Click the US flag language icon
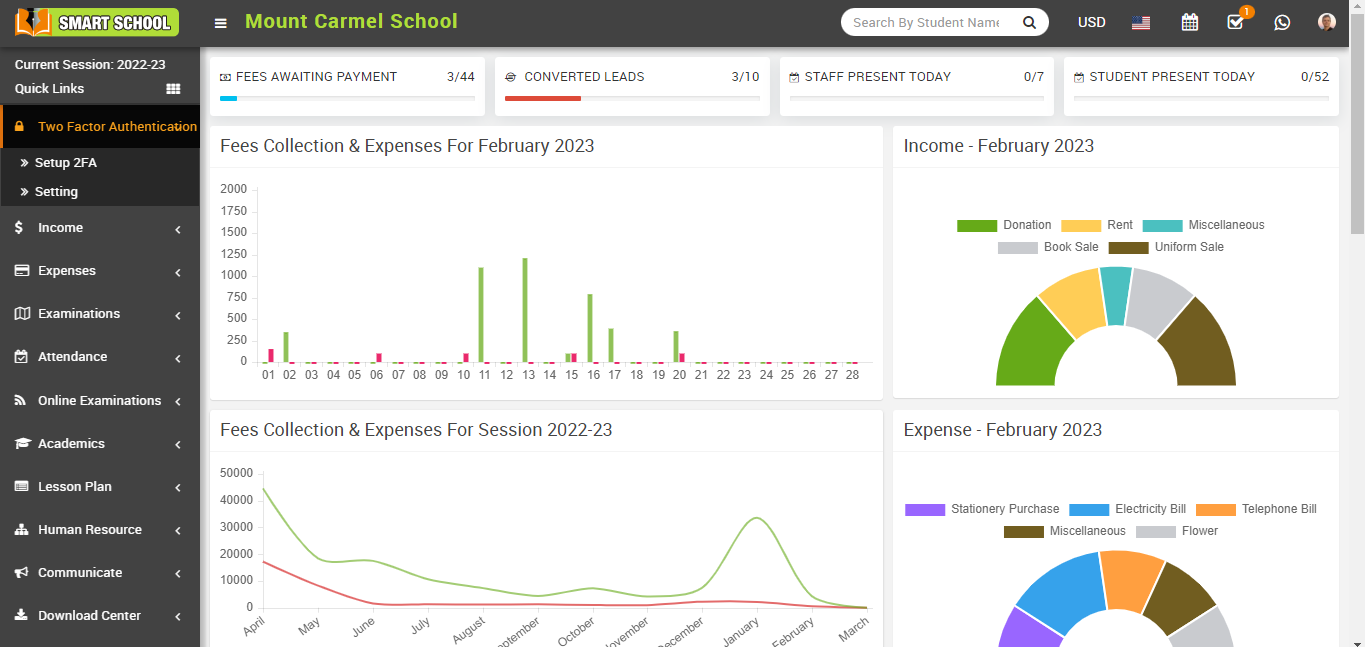 click(1141, 22)
